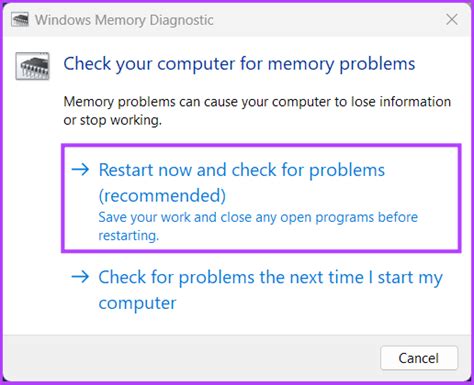Screen dimensions: 474x385
Task: Click the memory chip icon in the title bar
Action: [20, 20]
